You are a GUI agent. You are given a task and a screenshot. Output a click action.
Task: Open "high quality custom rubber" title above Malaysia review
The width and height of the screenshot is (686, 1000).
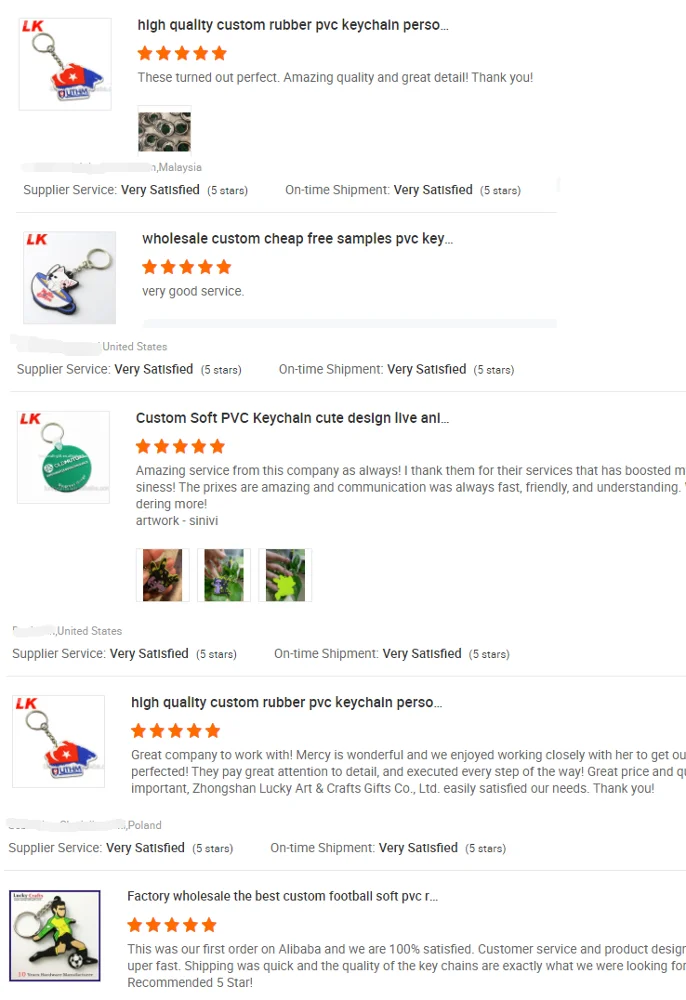click(x=293, y=25)
